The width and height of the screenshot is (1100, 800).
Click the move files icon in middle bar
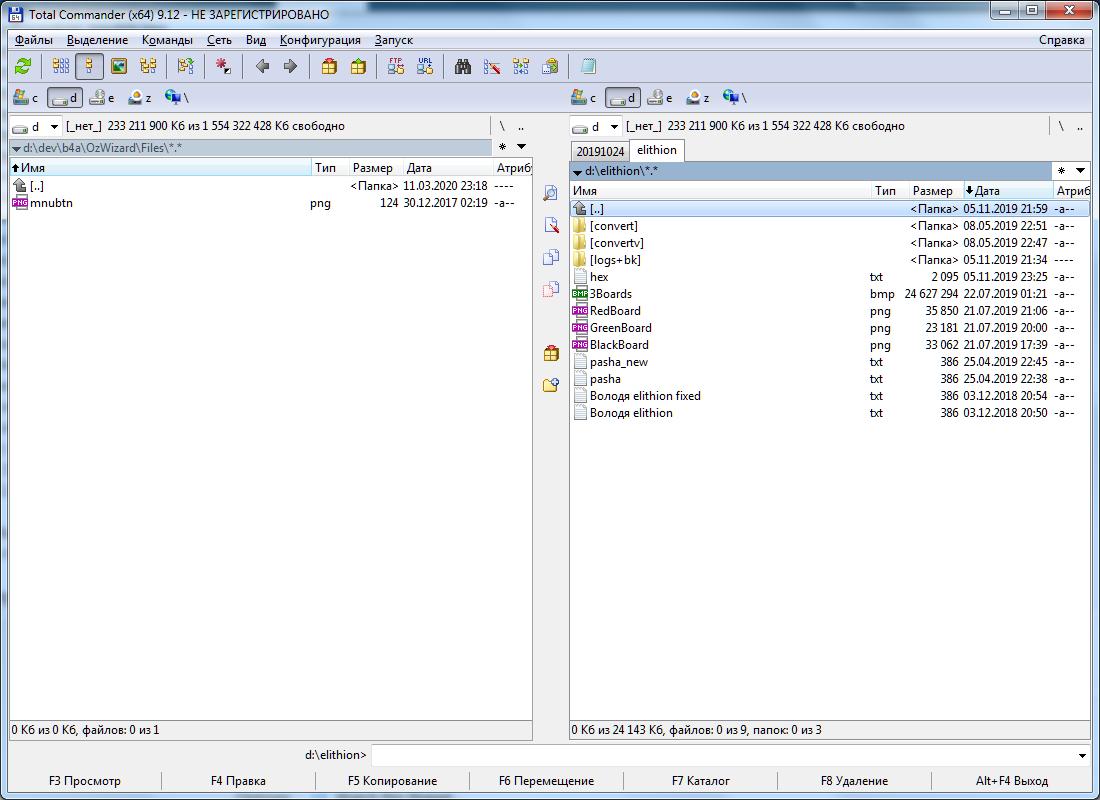[x=551, y=289]
